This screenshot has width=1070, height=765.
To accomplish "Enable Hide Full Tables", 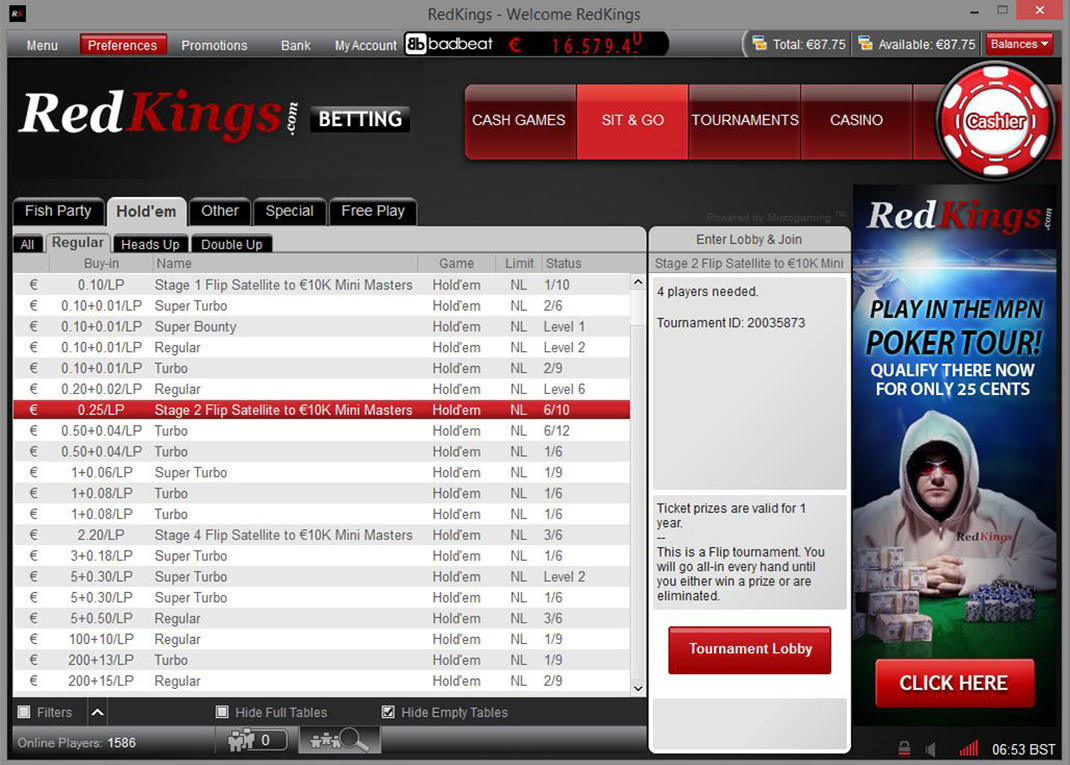I will (222, 712).
